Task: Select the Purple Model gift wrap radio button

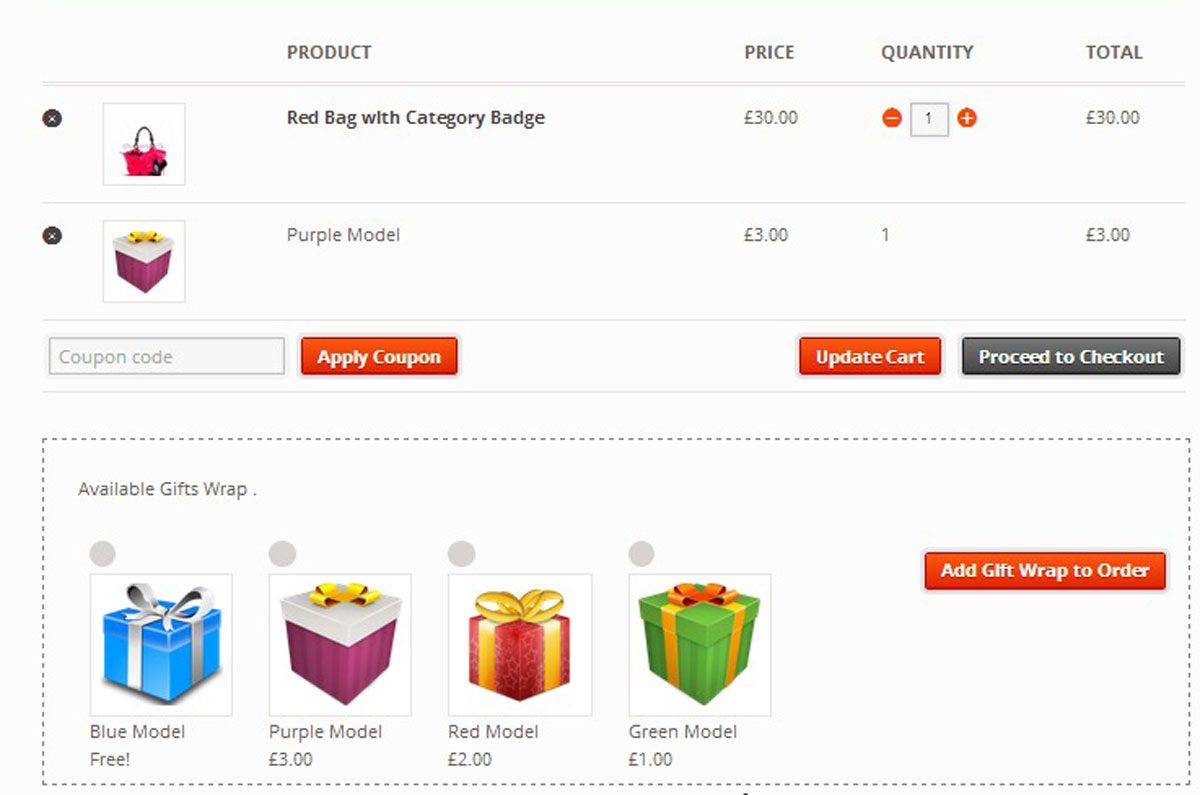Action: coord(282,553)
